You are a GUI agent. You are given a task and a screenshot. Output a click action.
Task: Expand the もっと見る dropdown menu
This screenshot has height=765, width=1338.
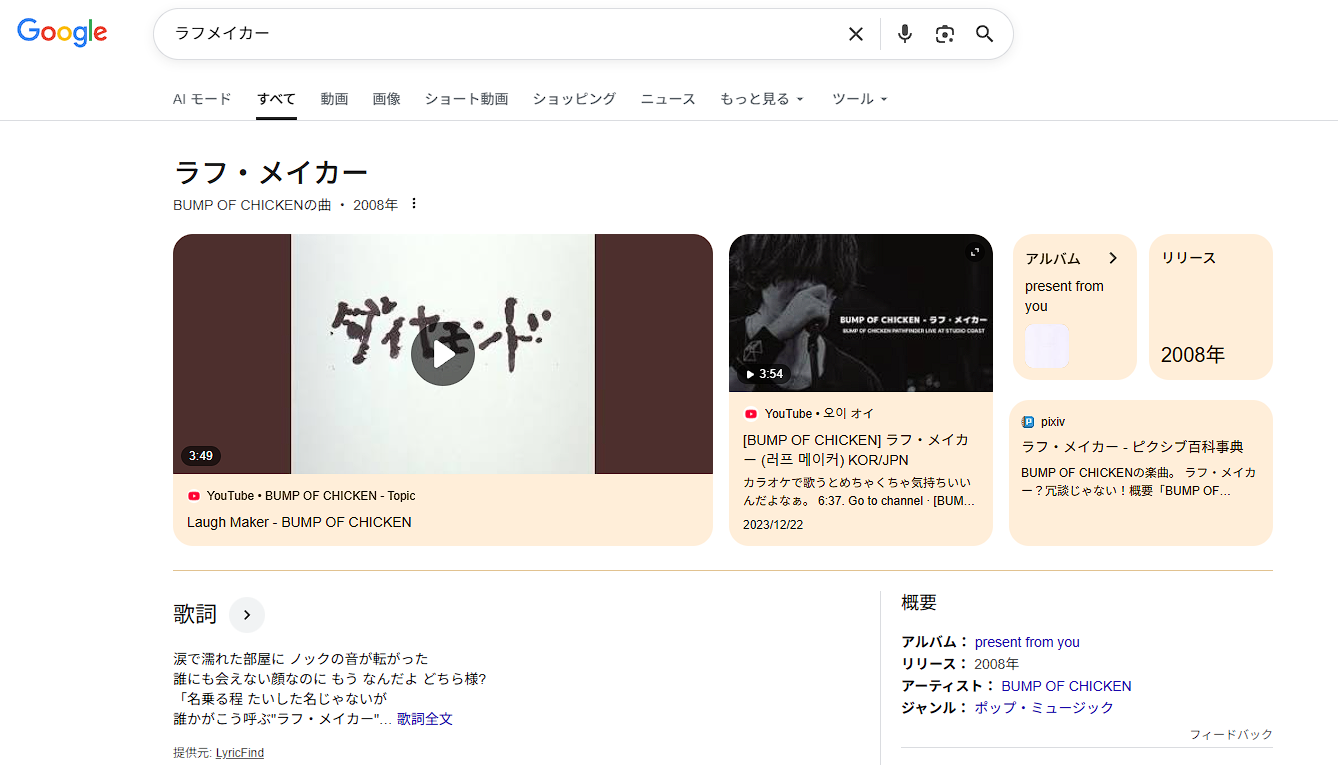click(x=762, y=99)
